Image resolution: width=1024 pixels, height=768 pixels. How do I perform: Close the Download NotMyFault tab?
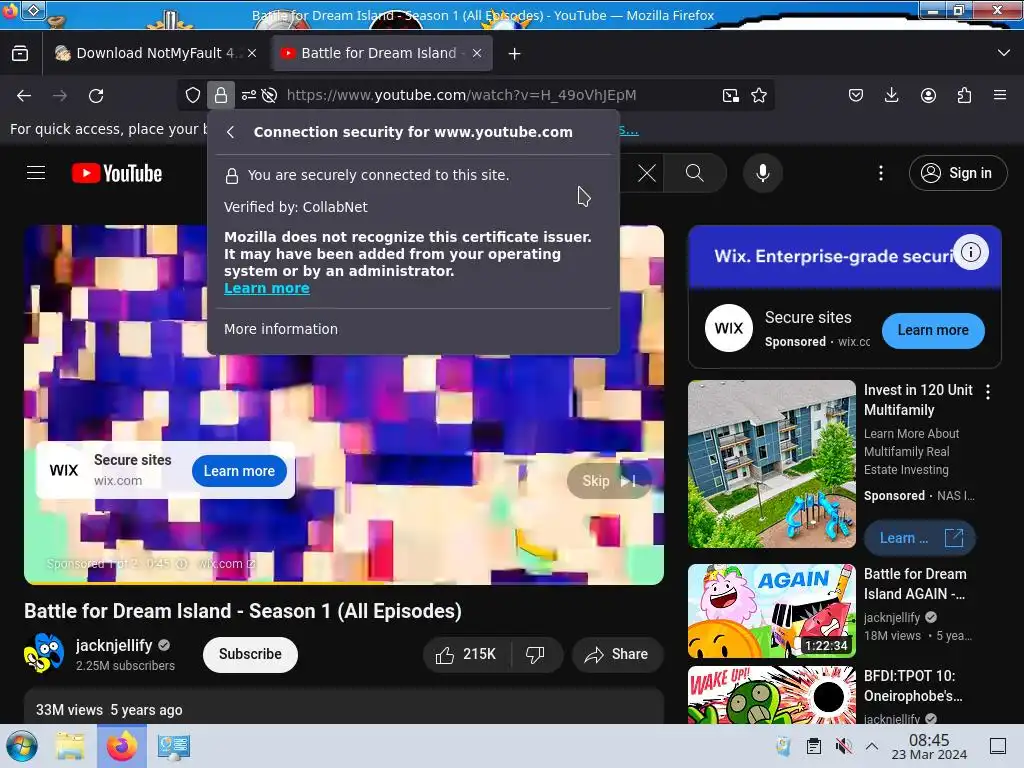click(252, 53)
